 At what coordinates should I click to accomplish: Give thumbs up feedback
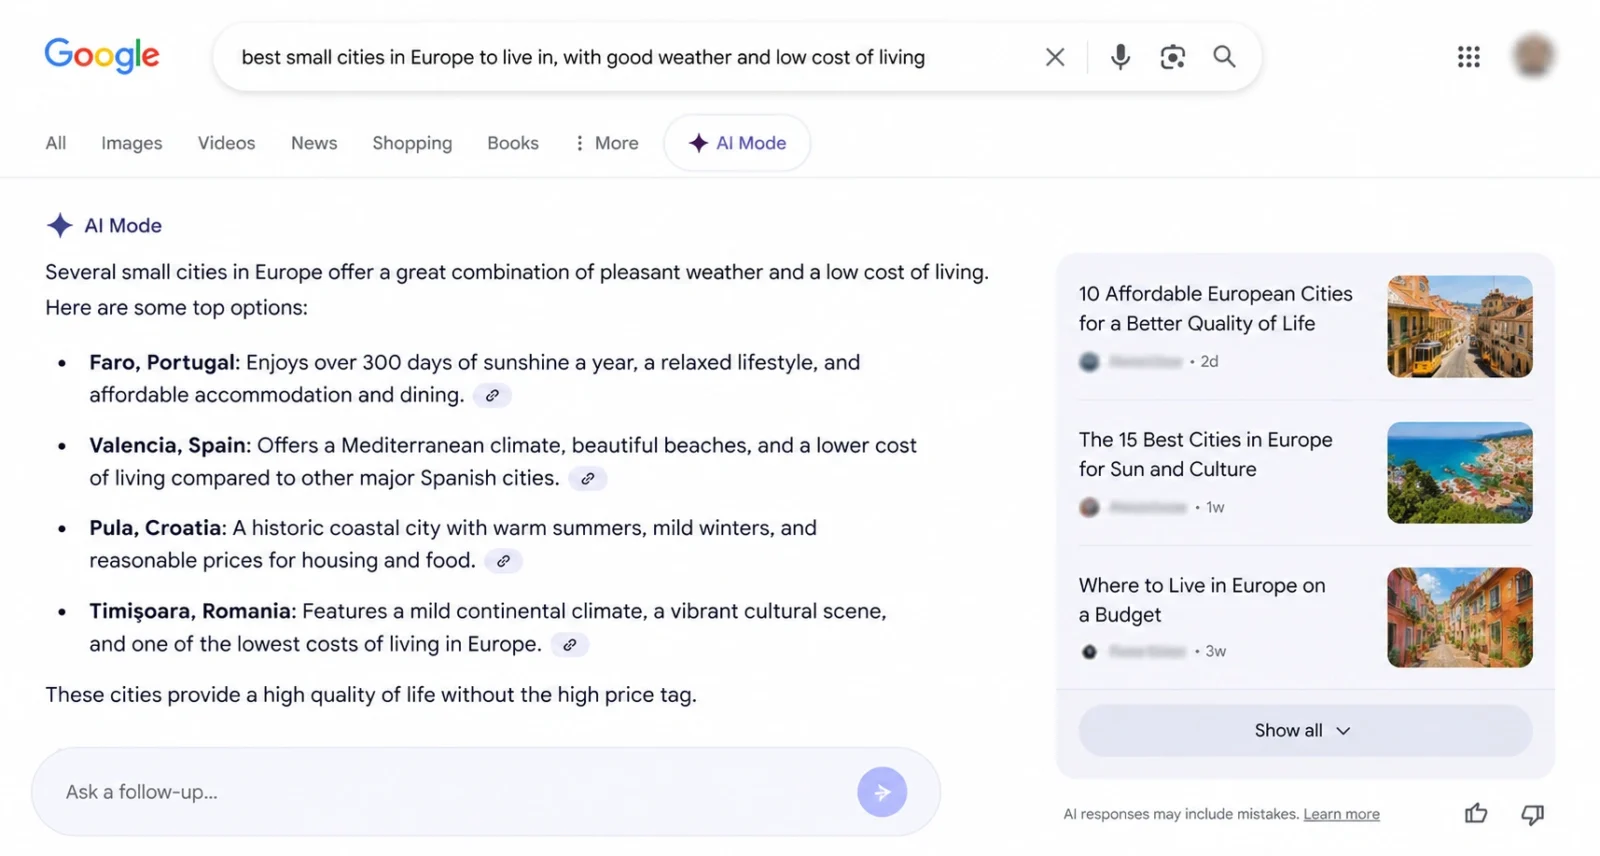[x=1476, y=814]
